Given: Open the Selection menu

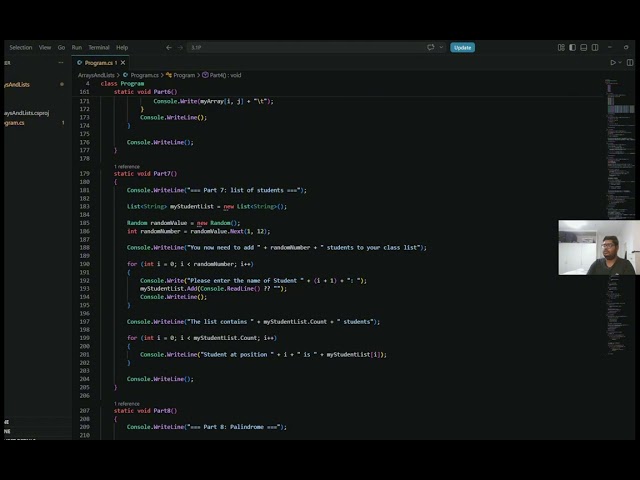Looking at the screenshot, I should (21, 47).
